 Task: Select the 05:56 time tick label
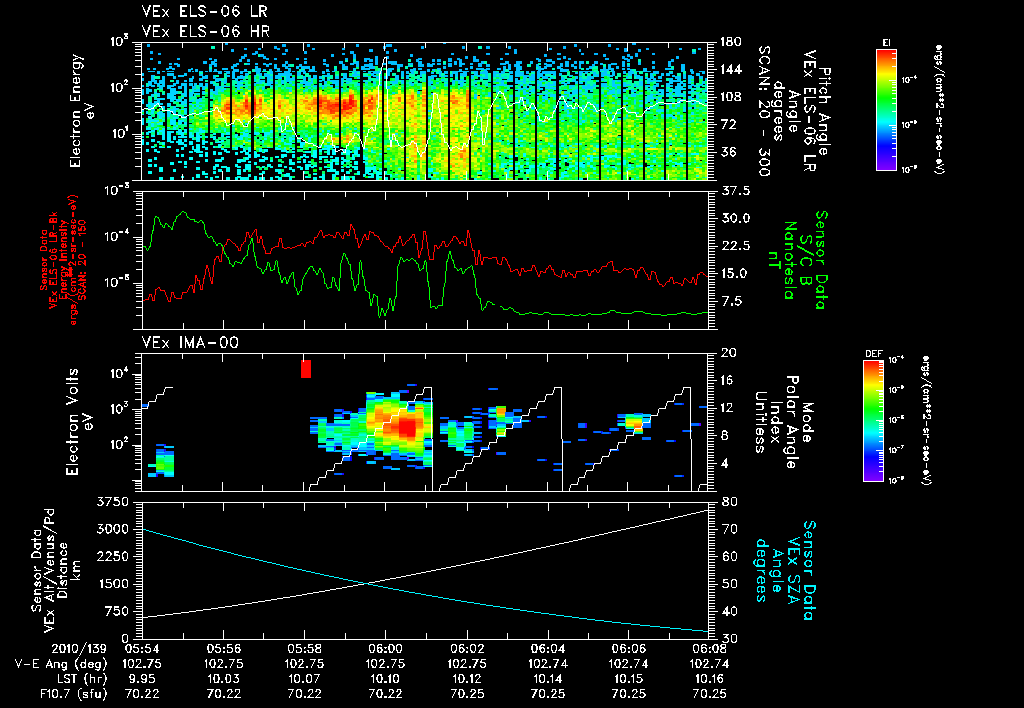pos(223,649)
